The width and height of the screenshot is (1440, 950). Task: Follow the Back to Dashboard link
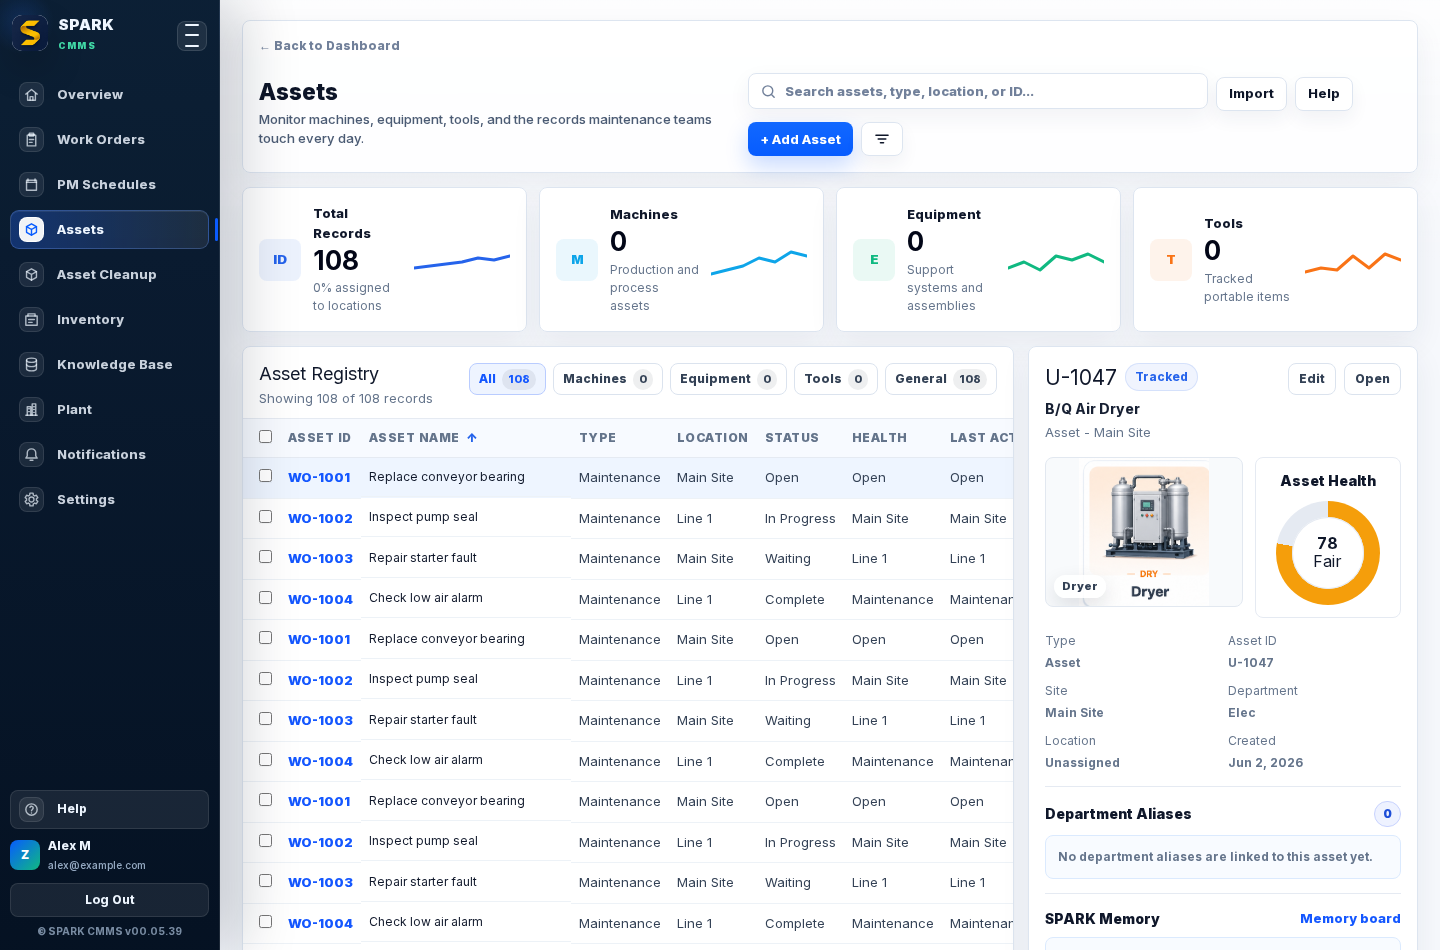(x=329, y=46)
